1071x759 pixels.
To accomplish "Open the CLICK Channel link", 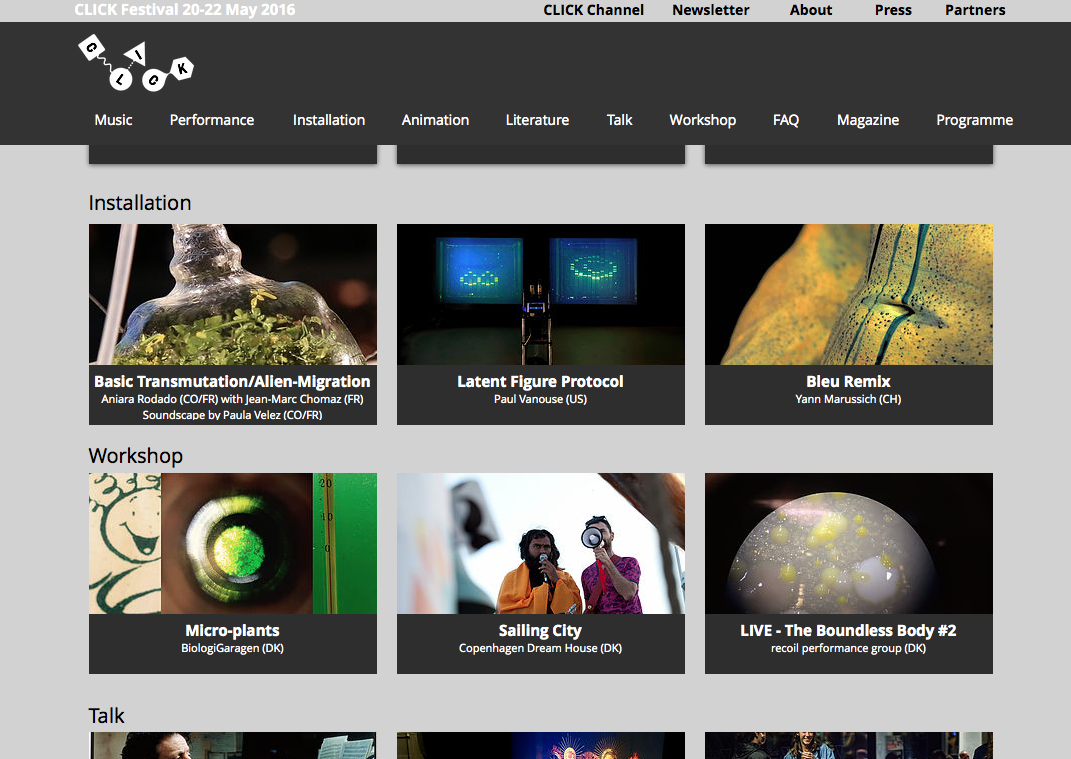I will coord(593,10).
